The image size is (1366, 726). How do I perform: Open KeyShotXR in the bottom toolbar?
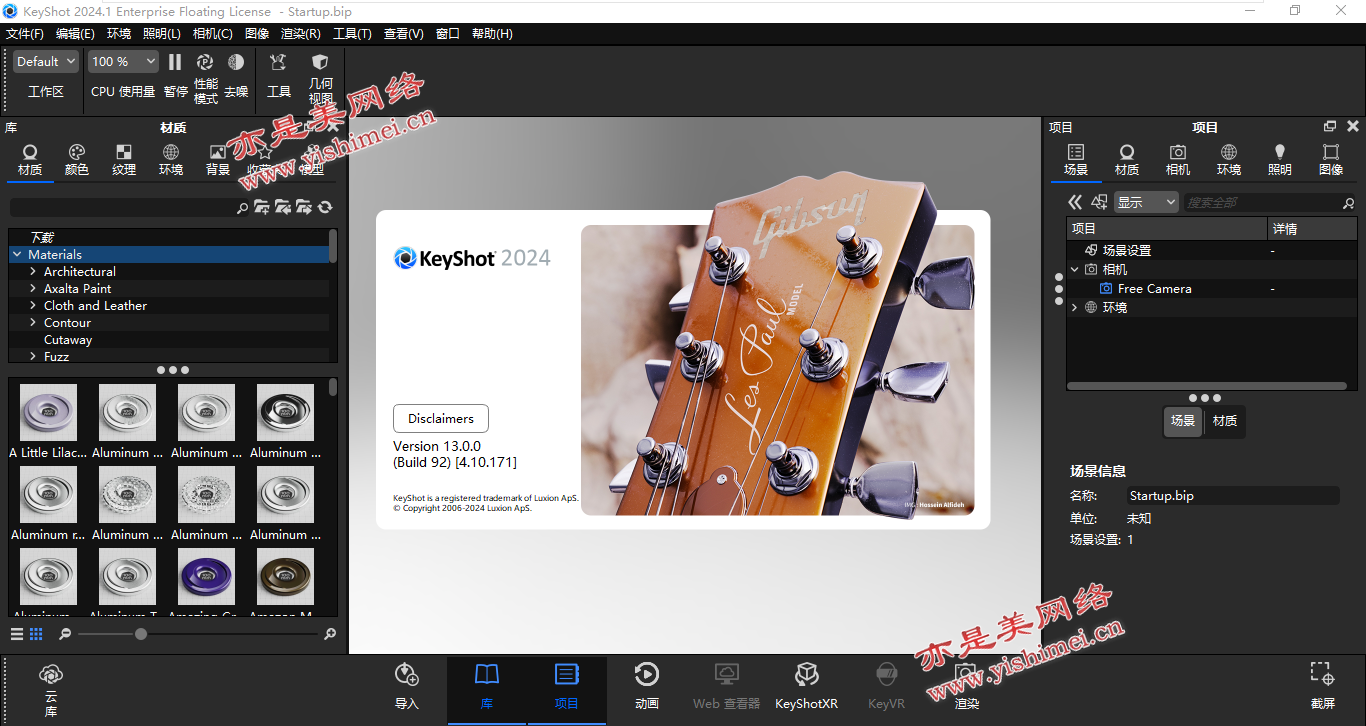tap(806, 686)
